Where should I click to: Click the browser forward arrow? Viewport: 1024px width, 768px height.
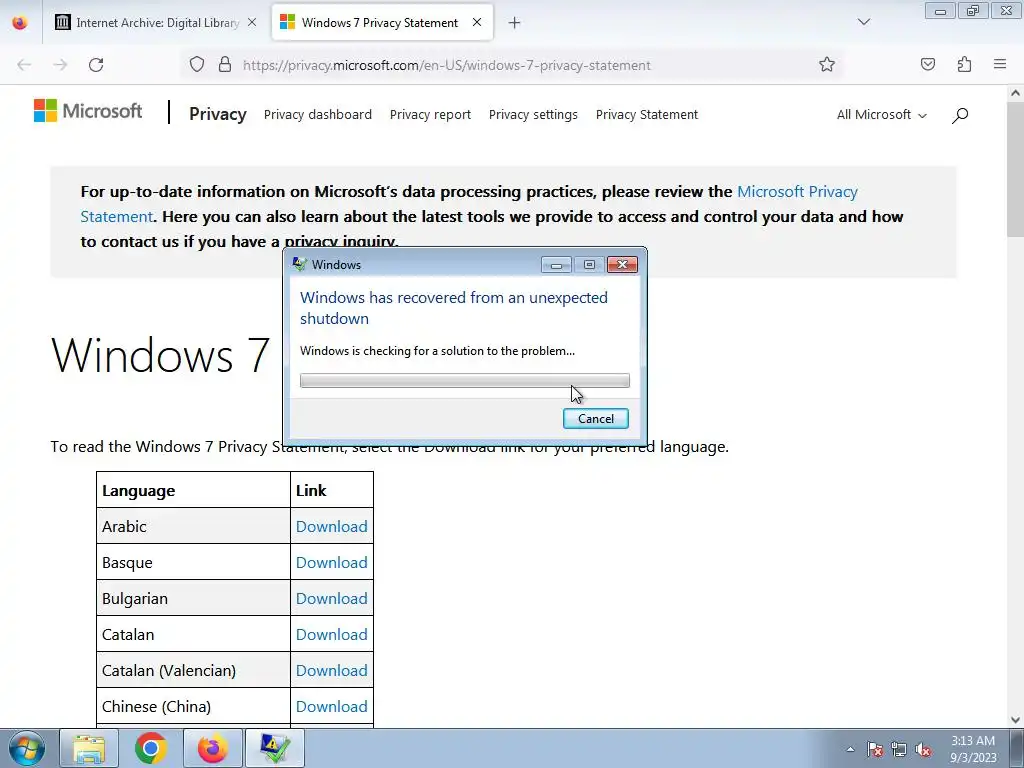tap(60, 65)
